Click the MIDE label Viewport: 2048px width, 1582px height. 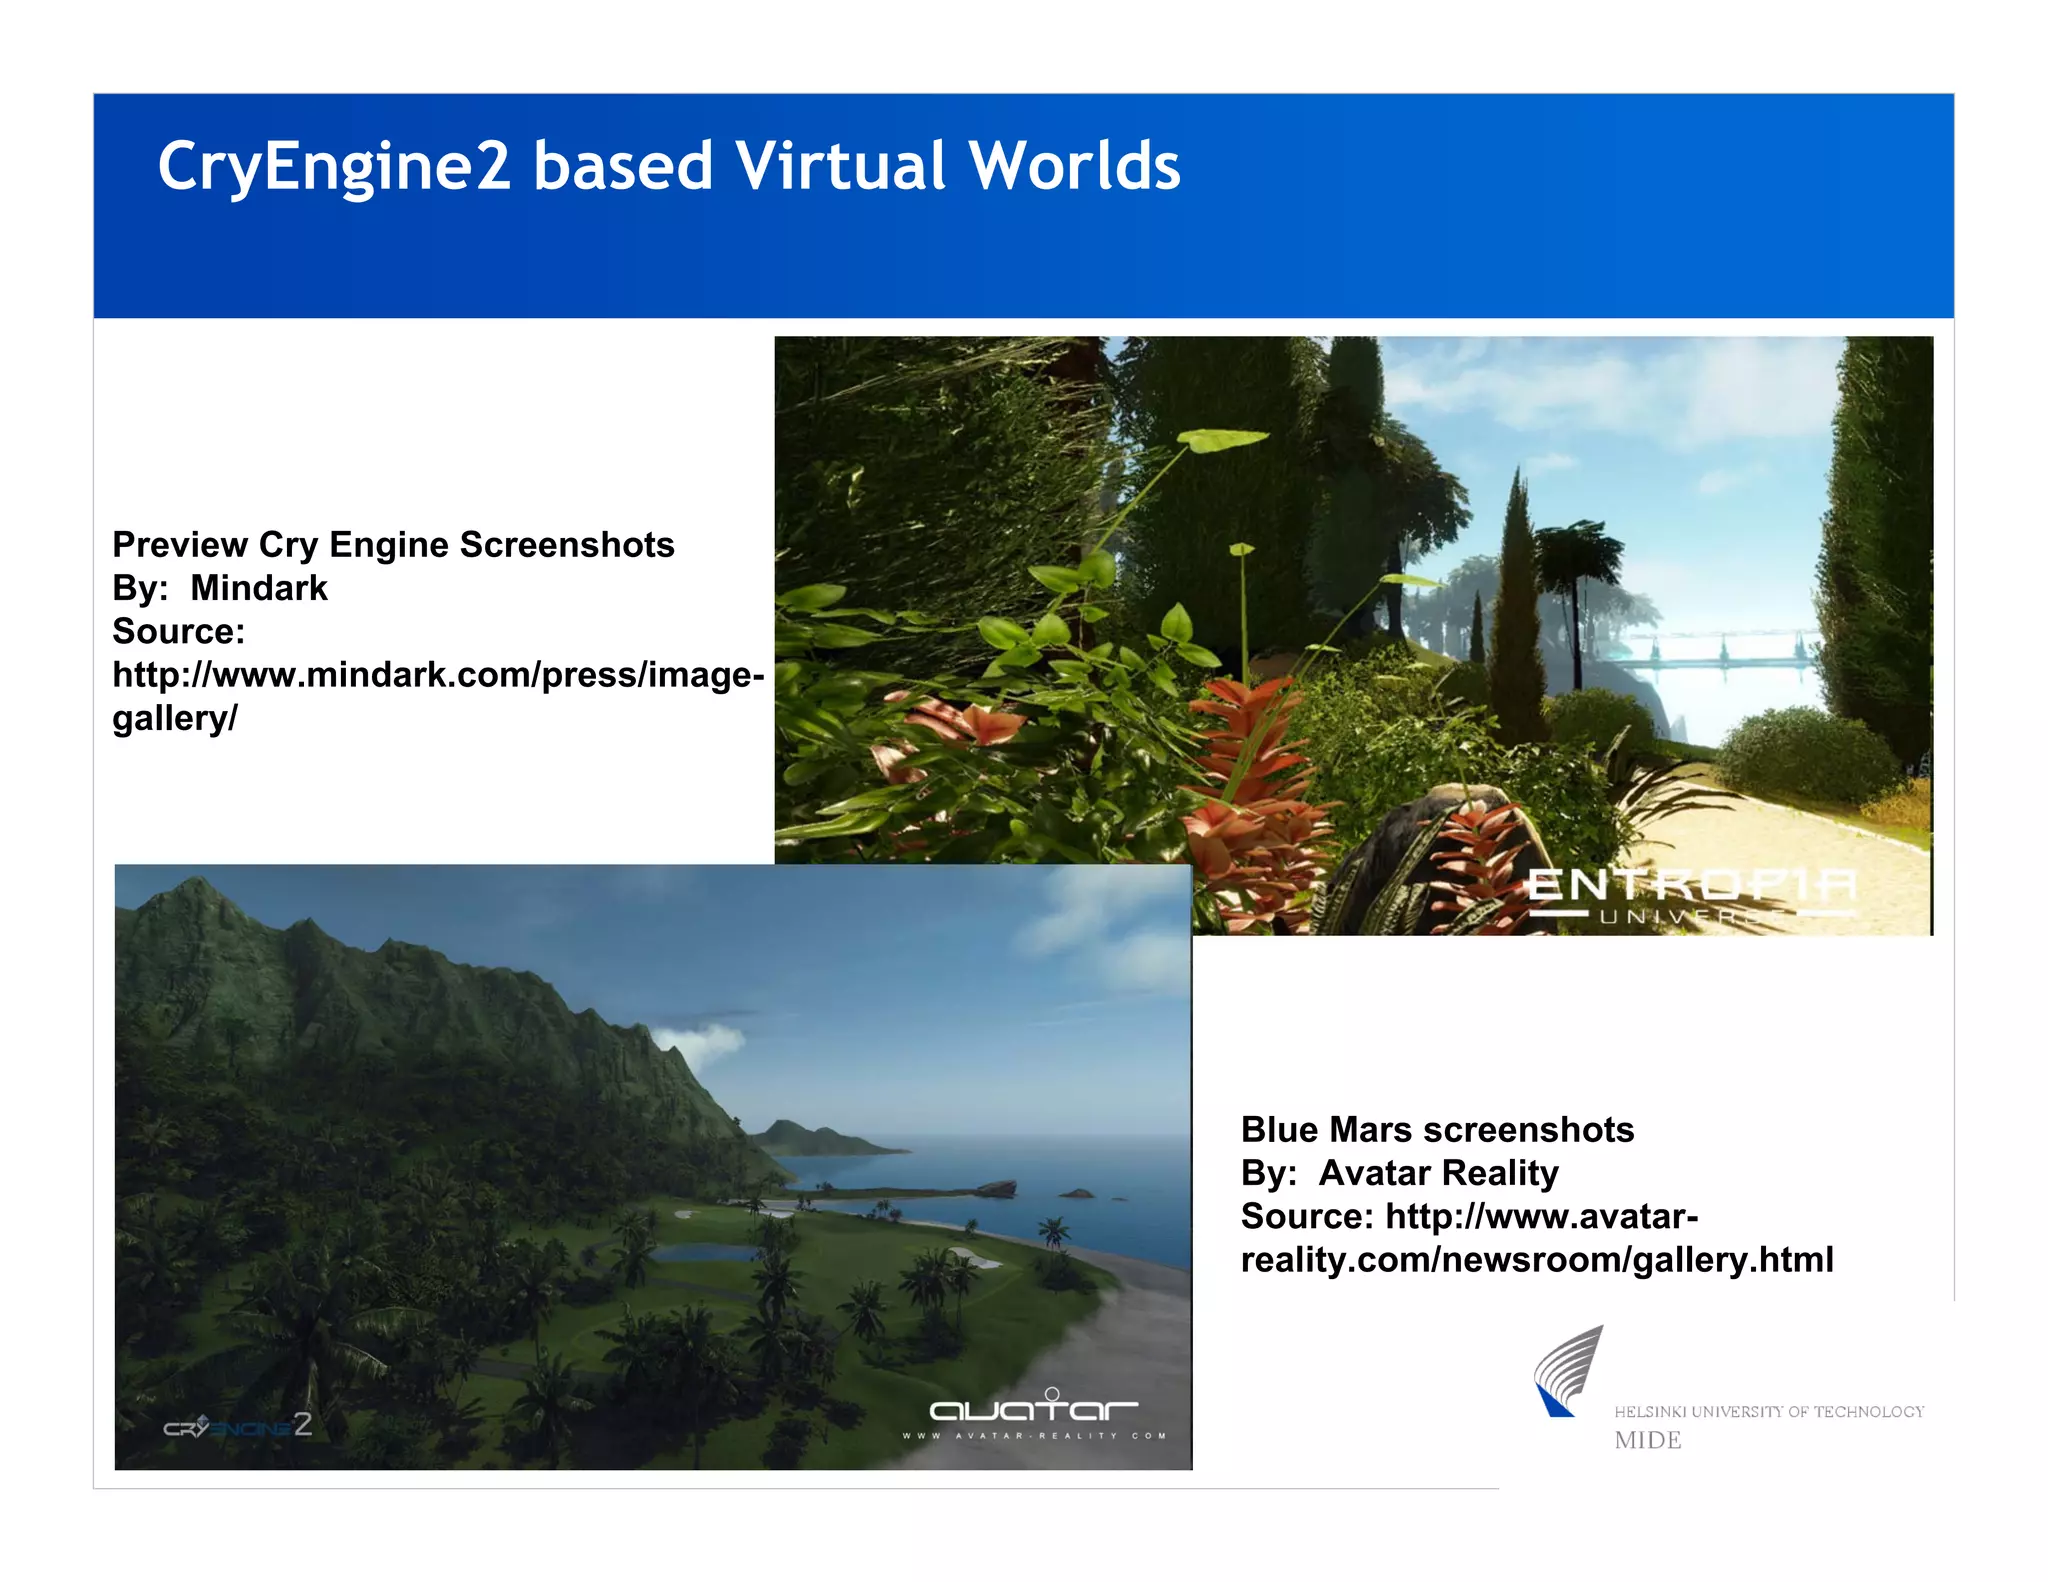coord(1648,1441)
